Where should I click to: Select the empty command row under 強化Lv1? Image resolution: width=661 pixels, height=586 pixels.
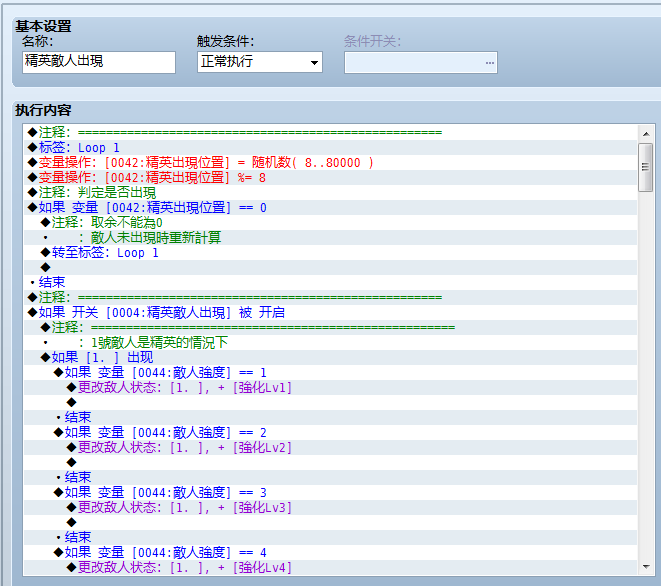330,402
